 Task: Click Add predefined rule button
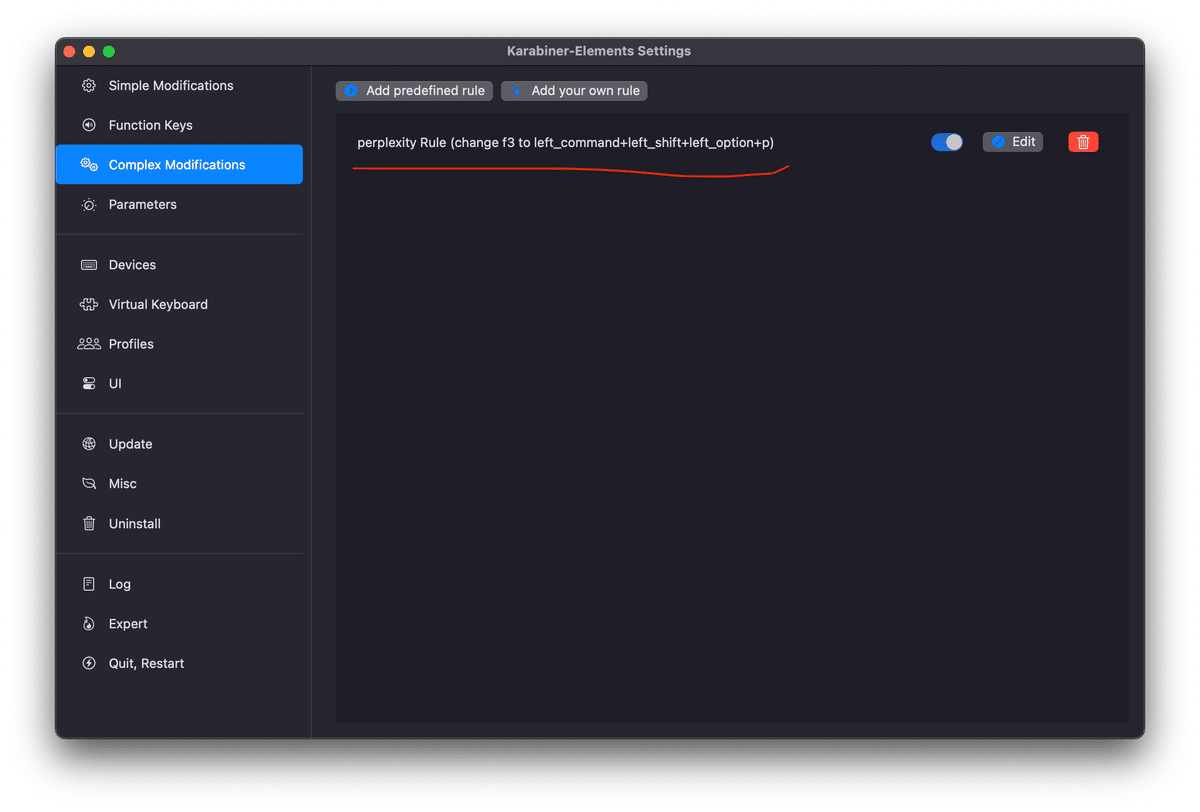(x=414, y=91)
